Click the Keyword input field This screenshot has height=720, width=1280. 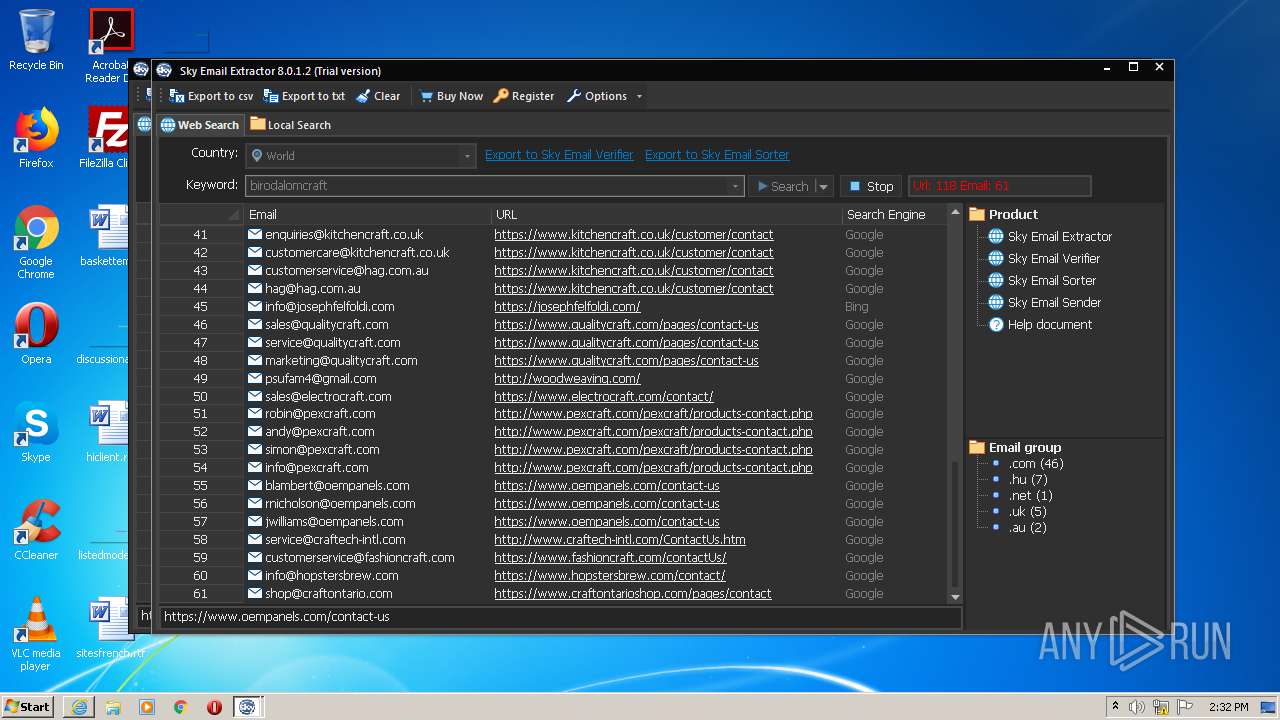[487, 186]
